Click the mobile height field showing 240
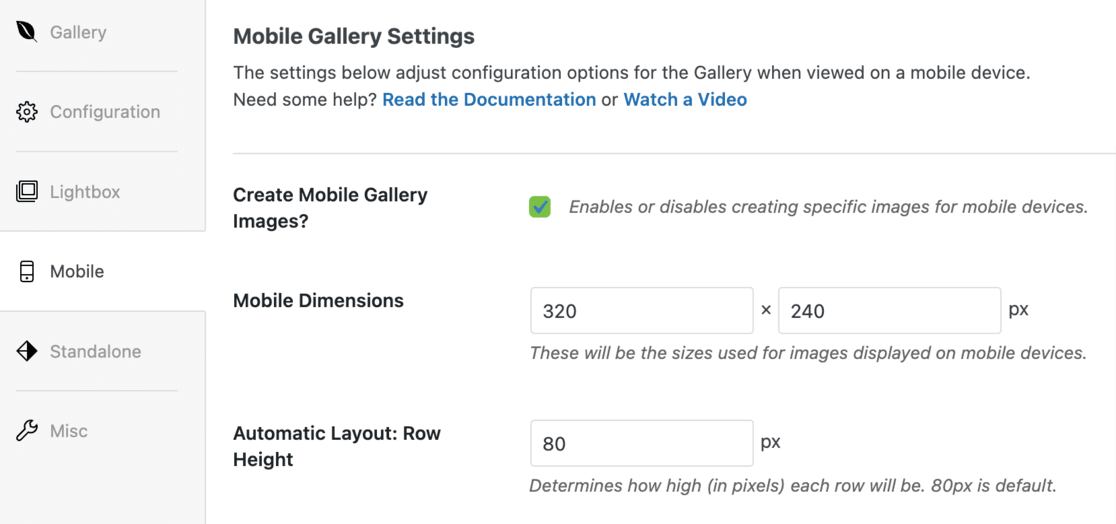Screen dimensions: 1116x524 [x=889, y=311]
